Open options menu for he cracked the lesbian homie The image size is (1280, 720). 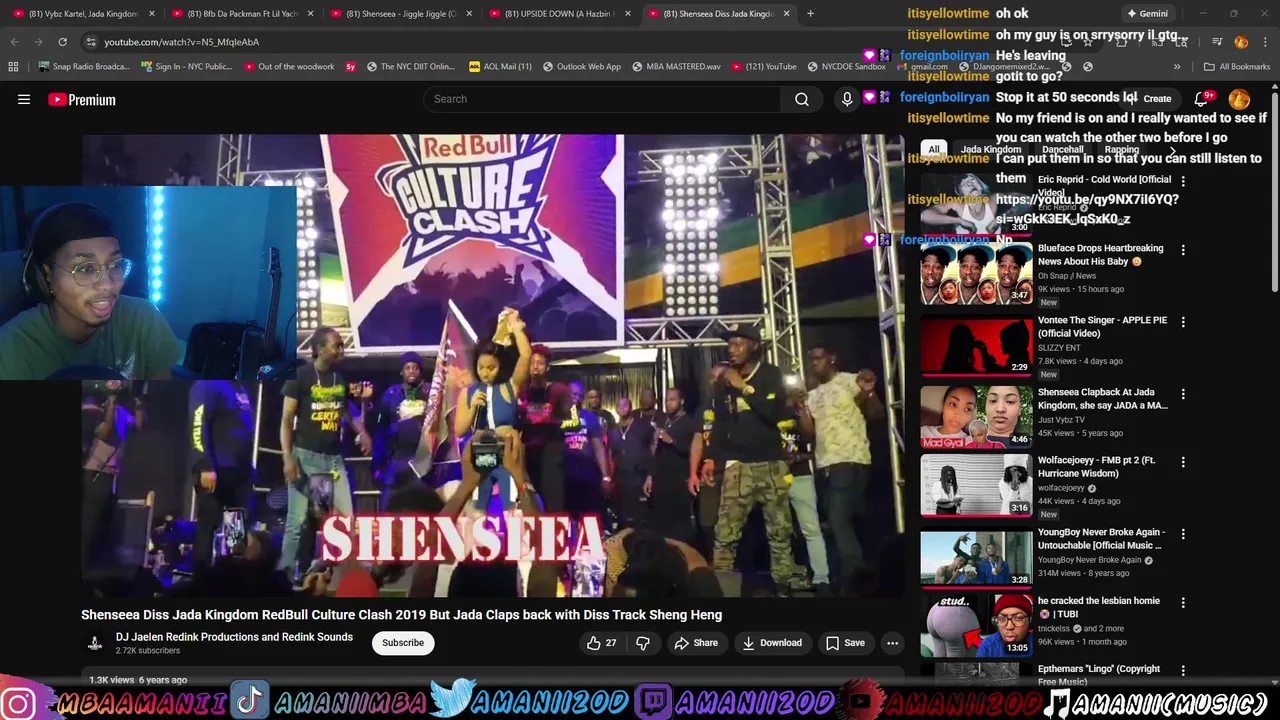(x=1183, y=603)
